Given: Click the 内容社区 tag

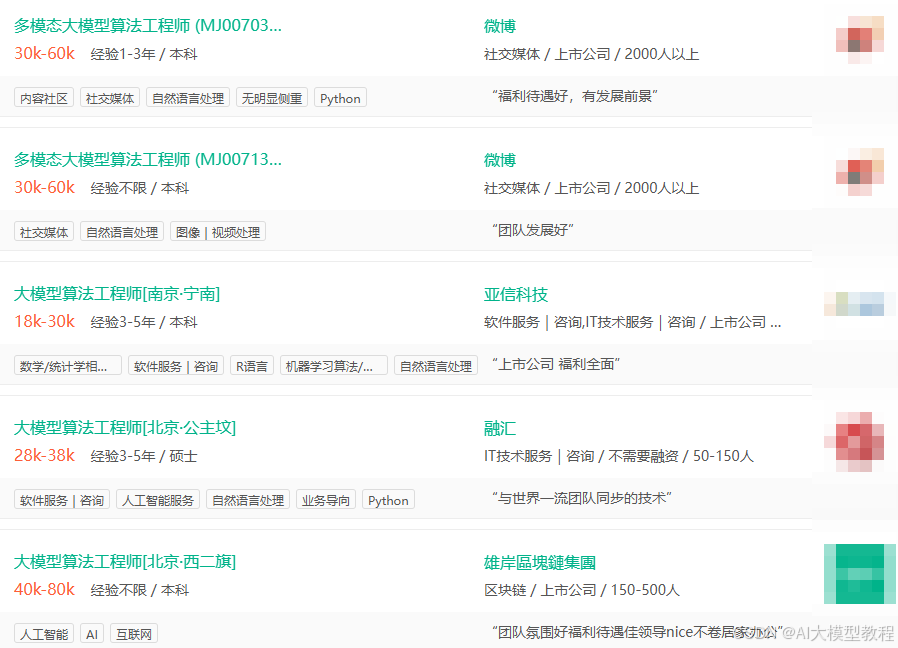Looking at the screenshot, I should point(44,98).
